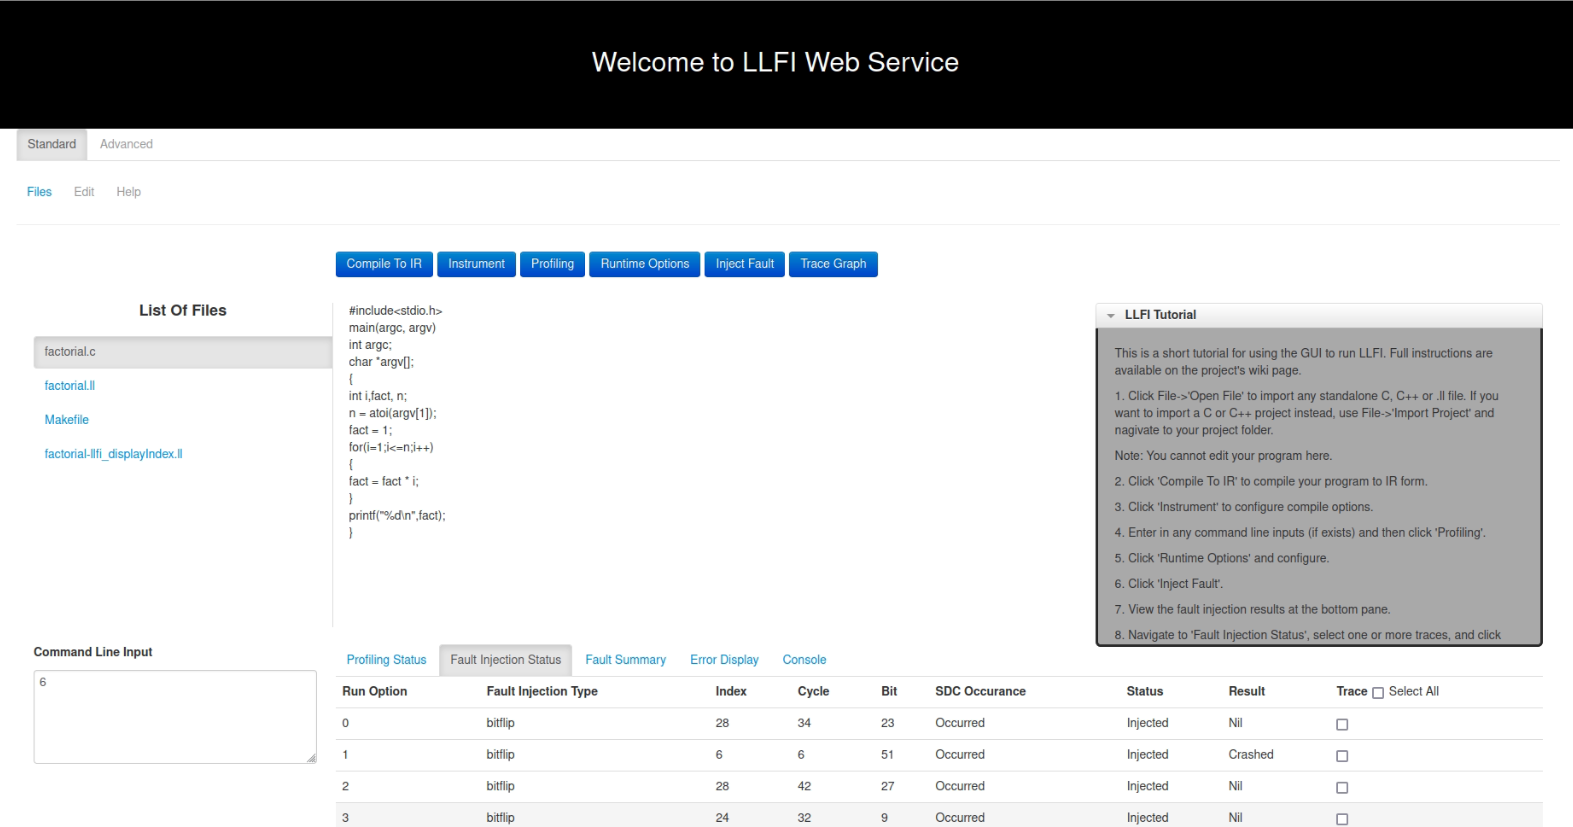Click the Instrument button

pyautogui.click(x=476, y=264)
